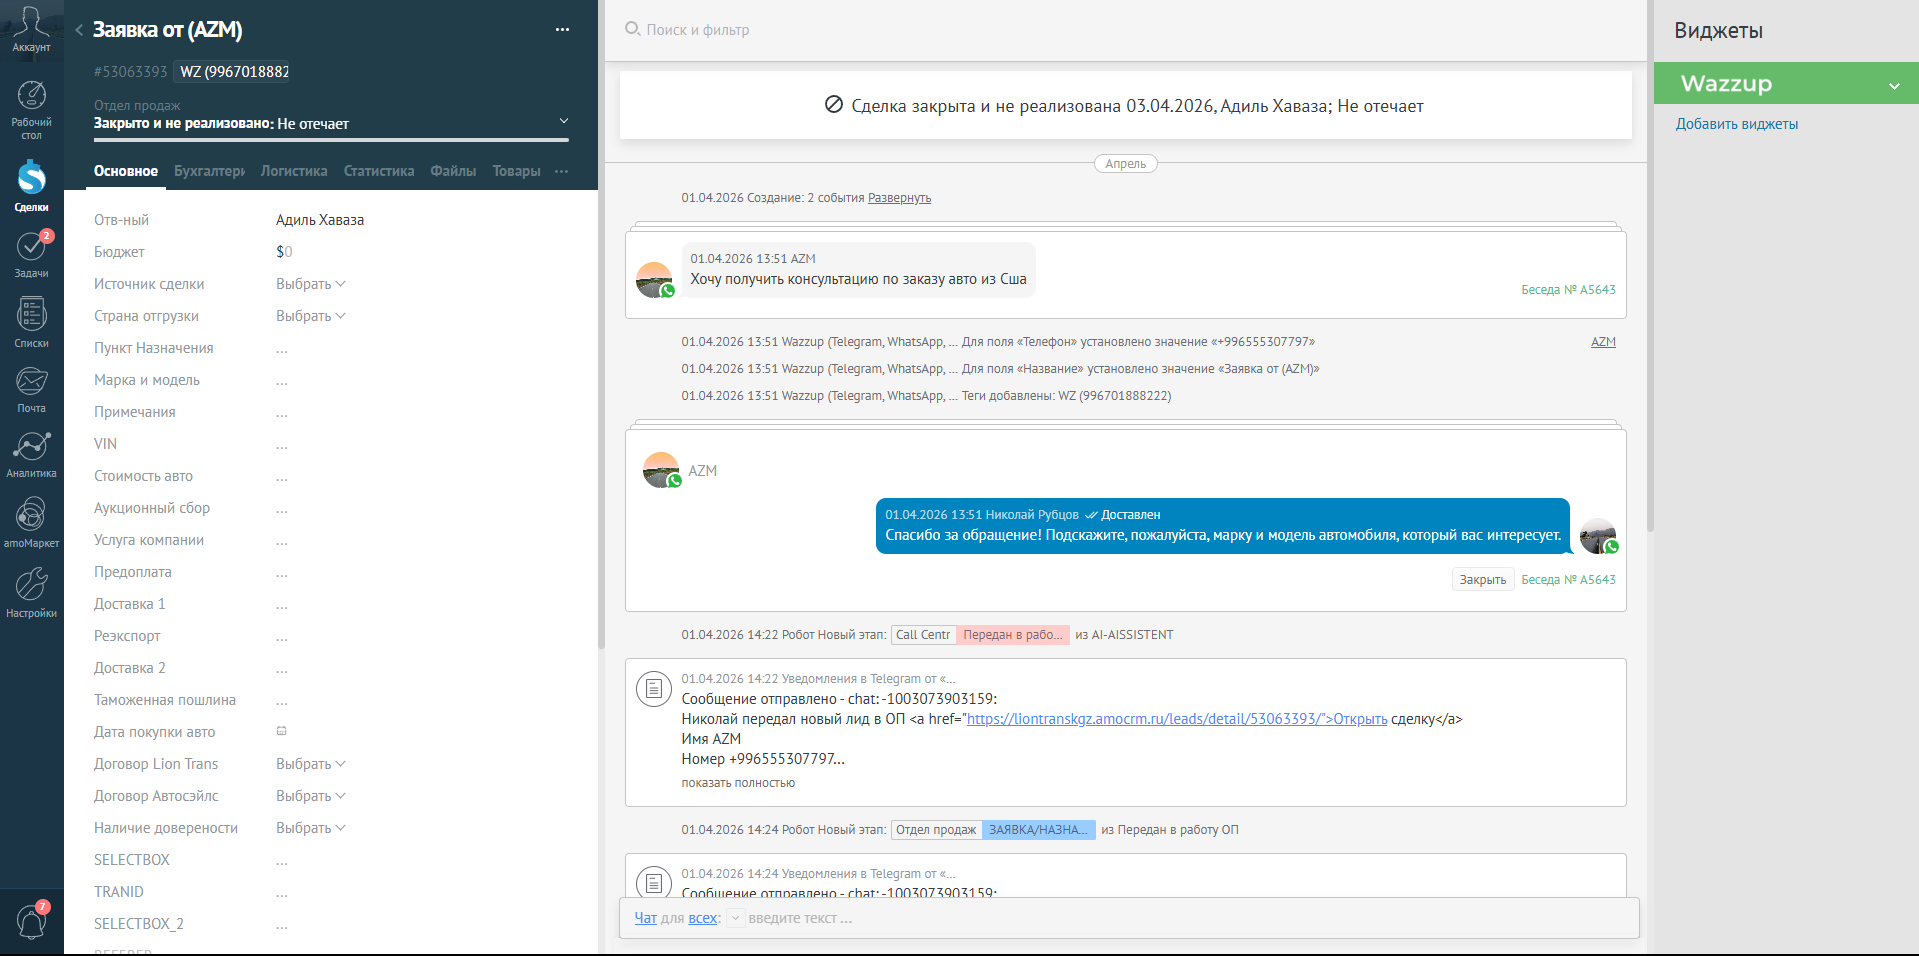Image resolution: width=1919 pixels, height=956 pixels.
Task: Click Развернуть link for creation events
Action: 899,198
